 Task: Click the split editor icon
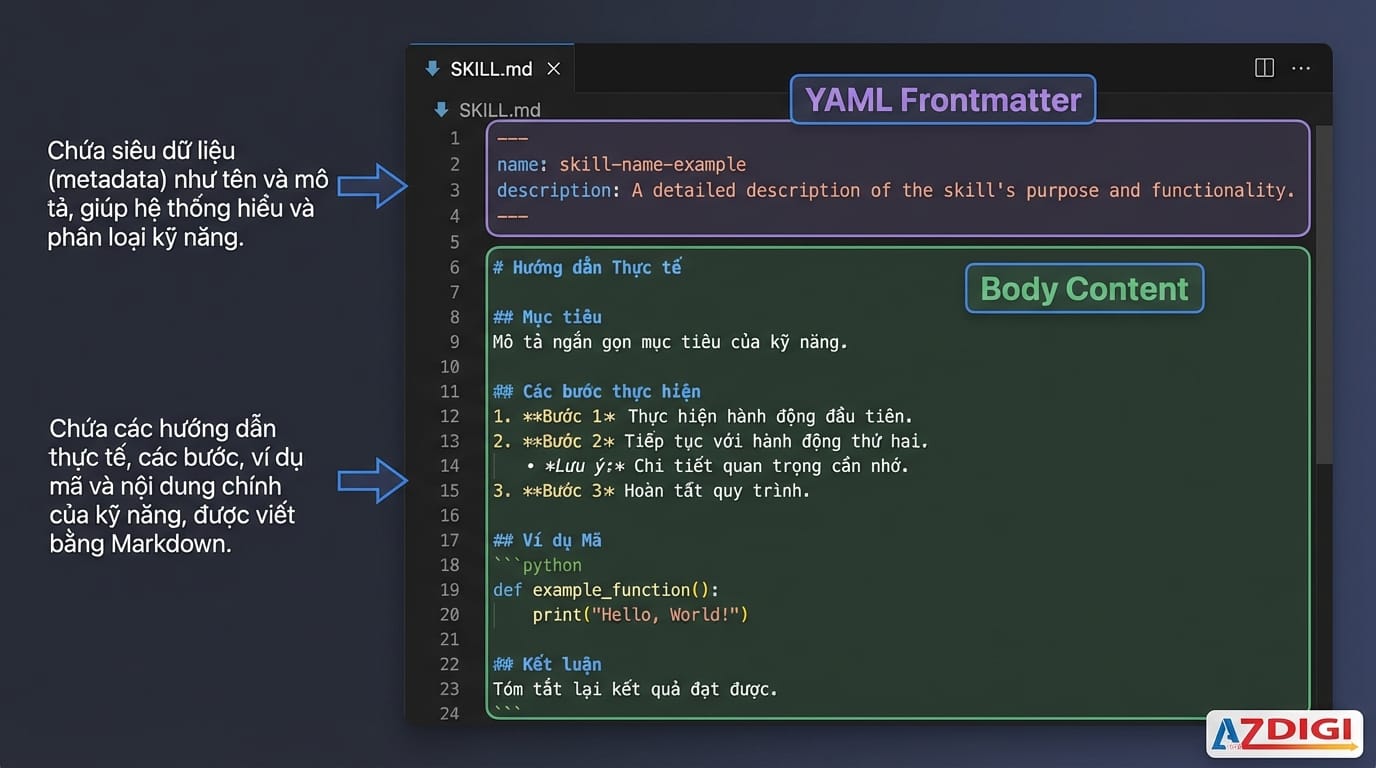point(1264,68)
